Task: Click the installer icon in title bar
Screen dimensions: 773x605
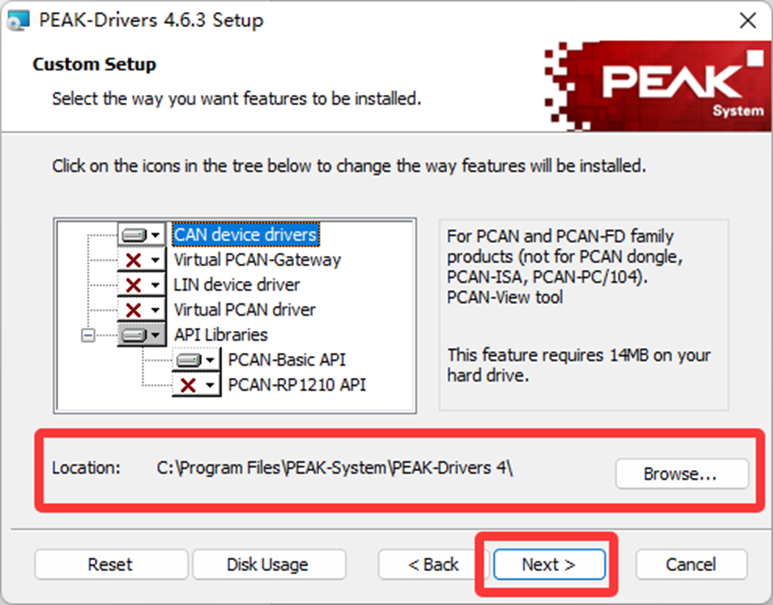Action: (x=18, y=21)
